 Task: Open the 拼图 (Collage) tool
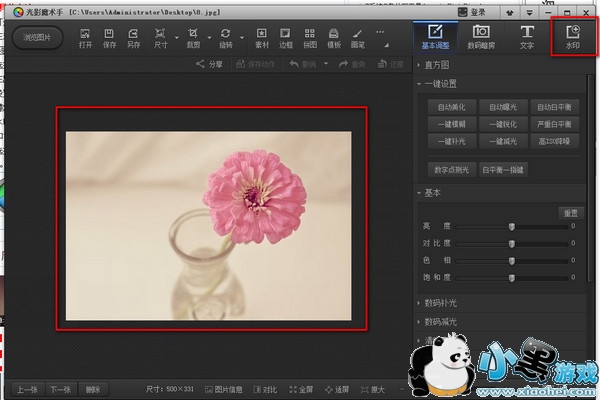[310, 38]
